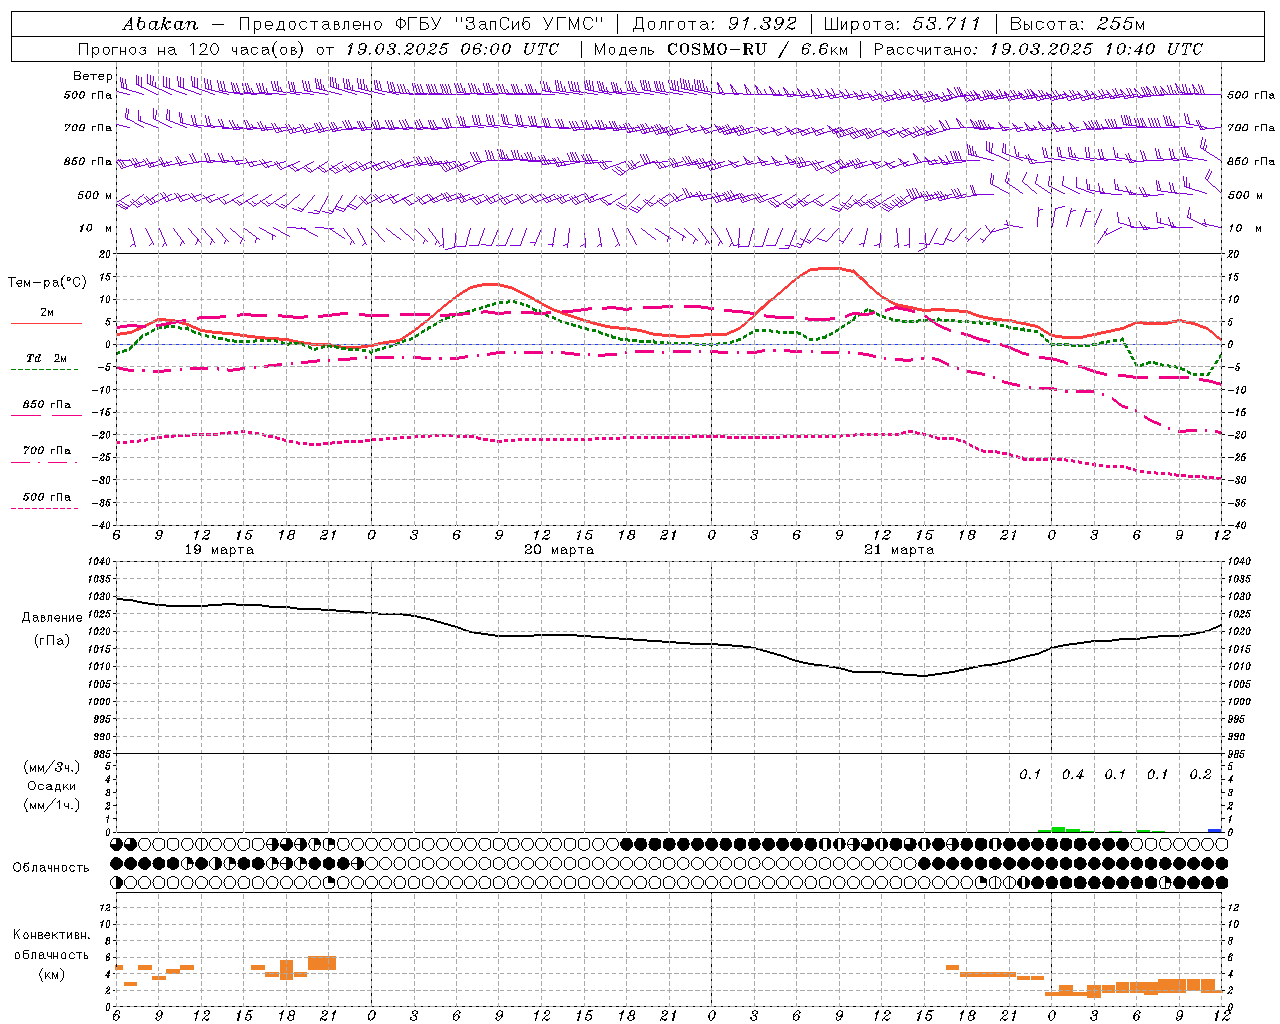Click the "850 гПа" temperature legend entry
The height and width of the screenshot is (1024, 1280).
tap(47, 405)
